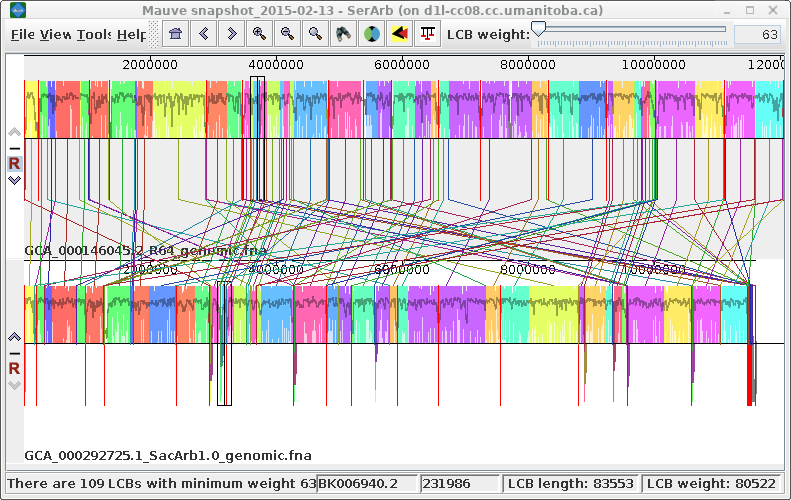Open the Help menu
Screen dimensions: 791x500
coord(131,34)
